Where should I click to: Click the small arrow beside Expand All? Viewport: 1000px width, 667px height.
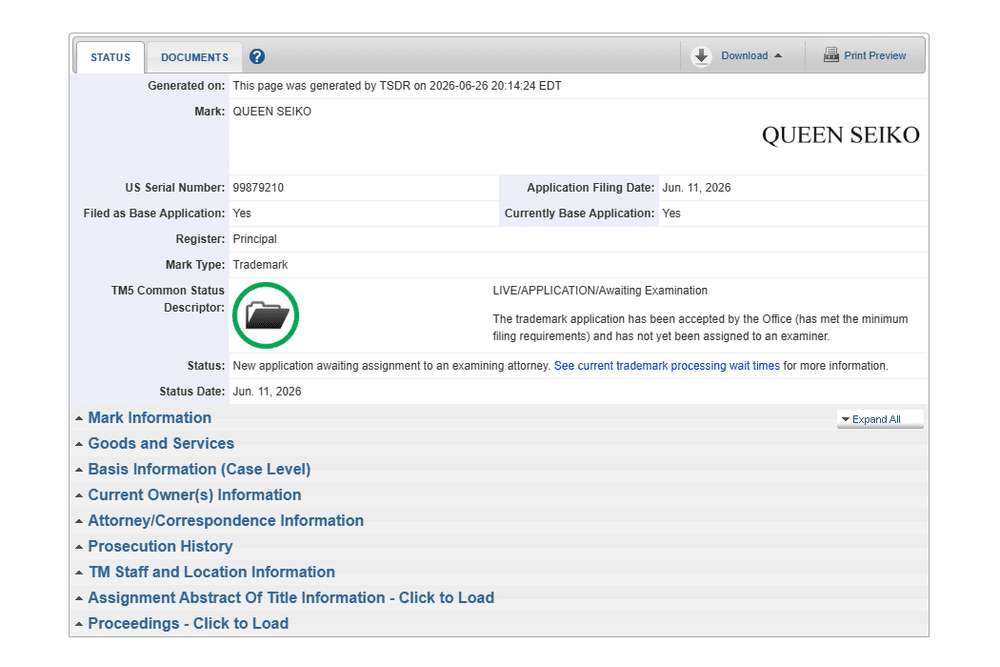846,419
